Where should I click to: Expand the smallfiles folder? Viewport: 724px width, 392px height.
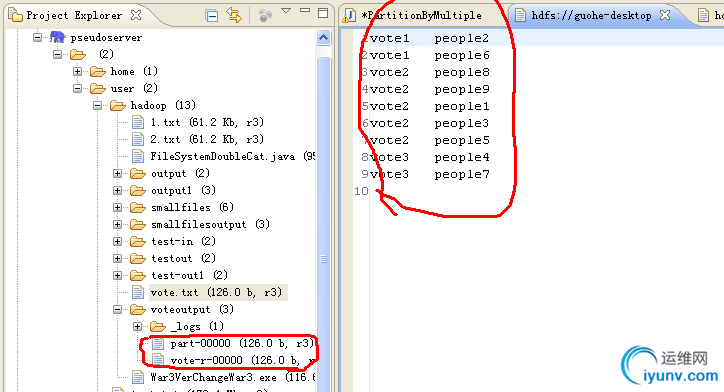(118, 208)
